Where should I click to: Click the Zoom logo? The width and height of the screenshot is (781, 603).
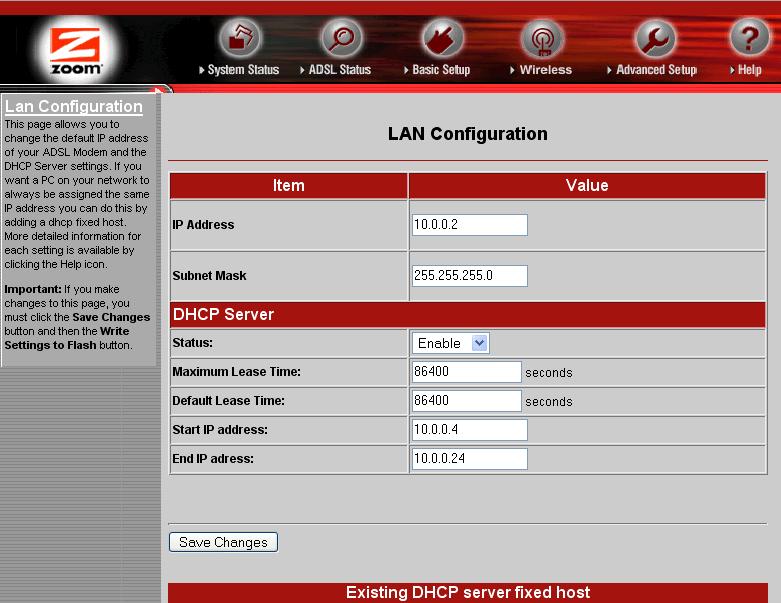(x=75, y=51)
